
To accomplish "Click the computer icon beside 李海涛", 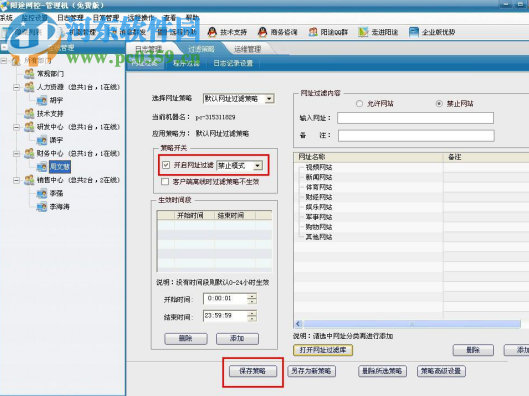I will click(x=42, y=206).
